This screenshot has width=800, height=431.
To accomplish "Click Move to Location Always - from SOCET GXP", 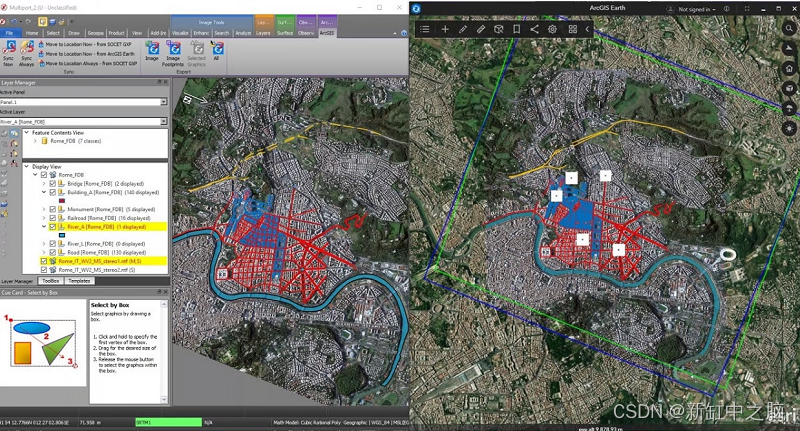I will tap(88, 63).
